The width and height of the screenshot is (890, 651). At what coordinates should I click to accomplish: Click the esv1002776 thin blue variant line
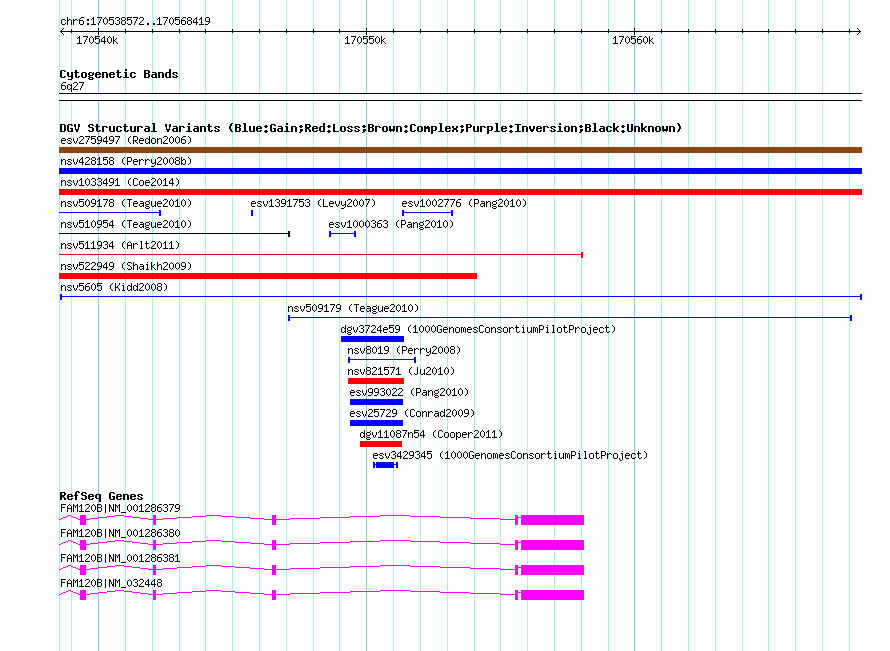tap(427, 213)
